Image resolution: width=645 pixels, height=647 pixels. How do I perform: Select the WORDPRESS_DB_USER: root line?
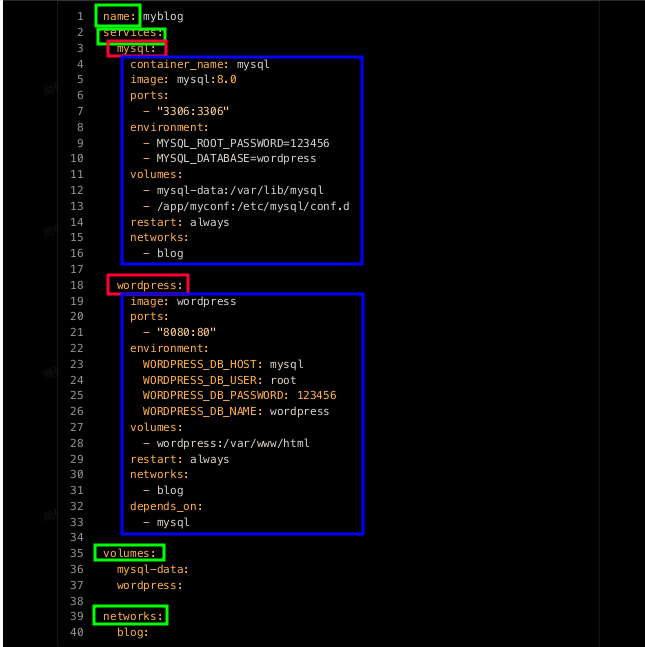(220, 380)
